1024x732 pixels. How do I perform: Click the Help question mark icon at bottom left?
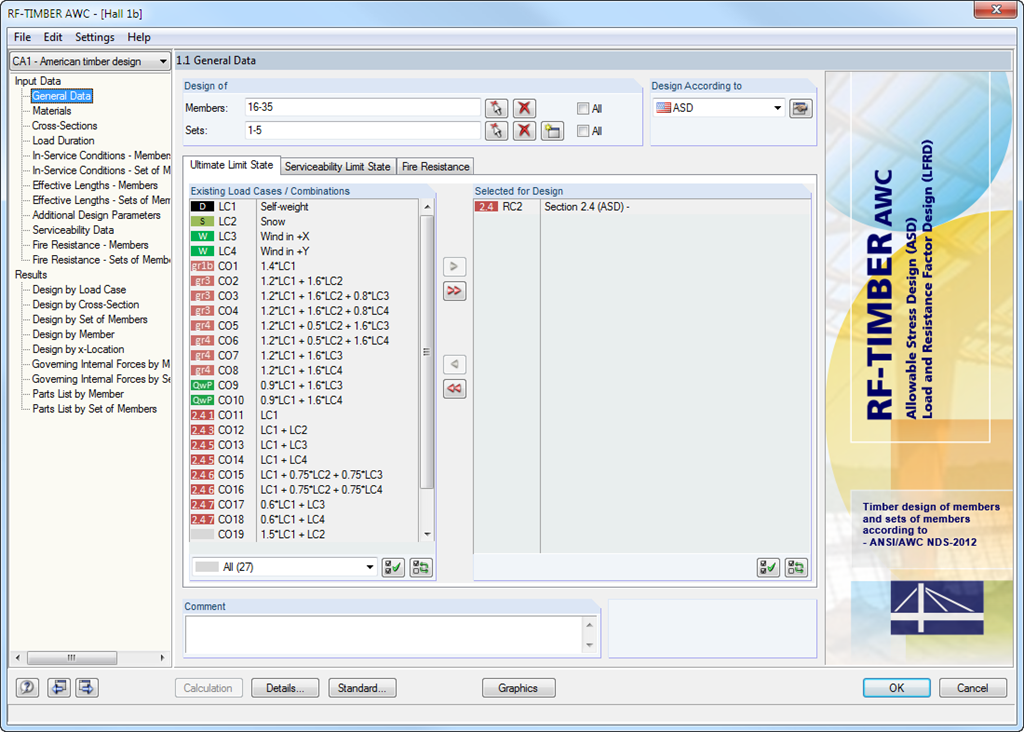coord(27,688)
